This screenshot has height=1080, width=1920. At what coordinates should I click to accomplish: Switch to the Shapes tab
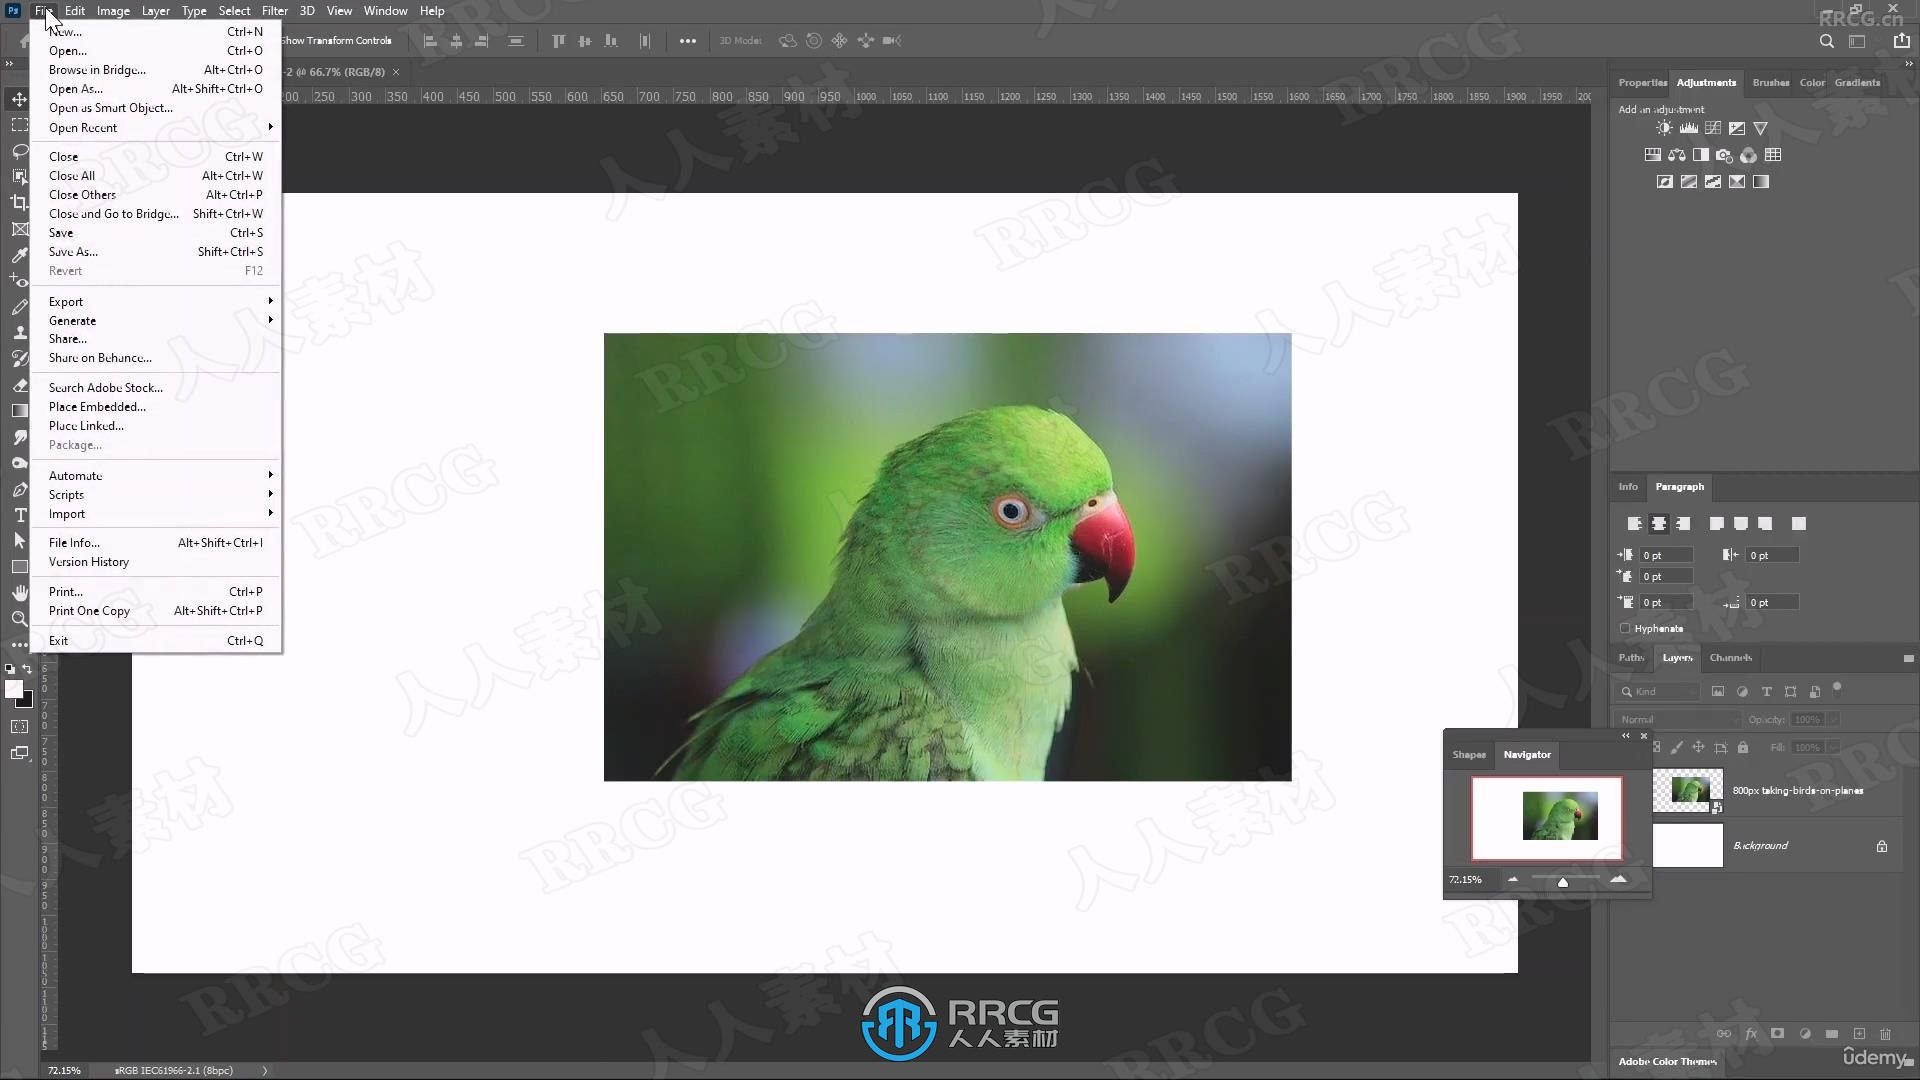pos(1469,755)
